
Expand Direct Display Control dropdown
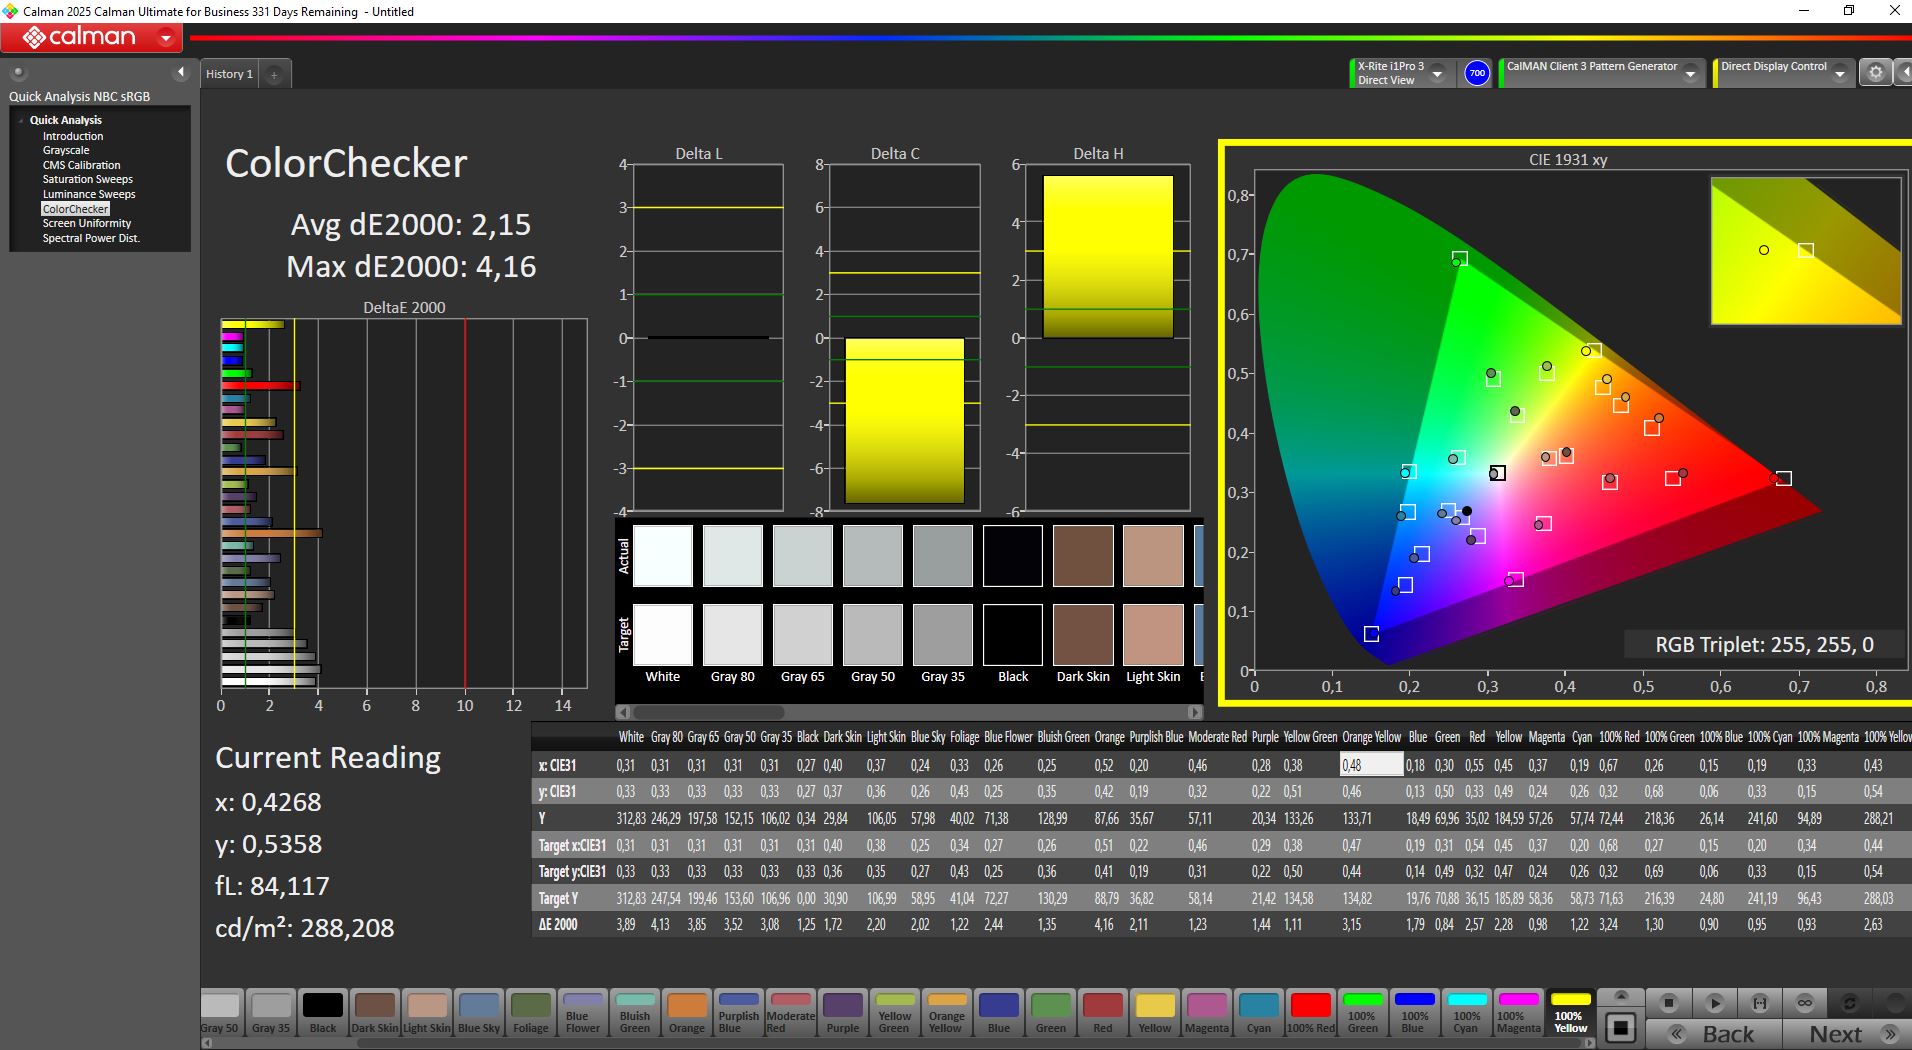pyautogui.click(x=1839, y=74)
